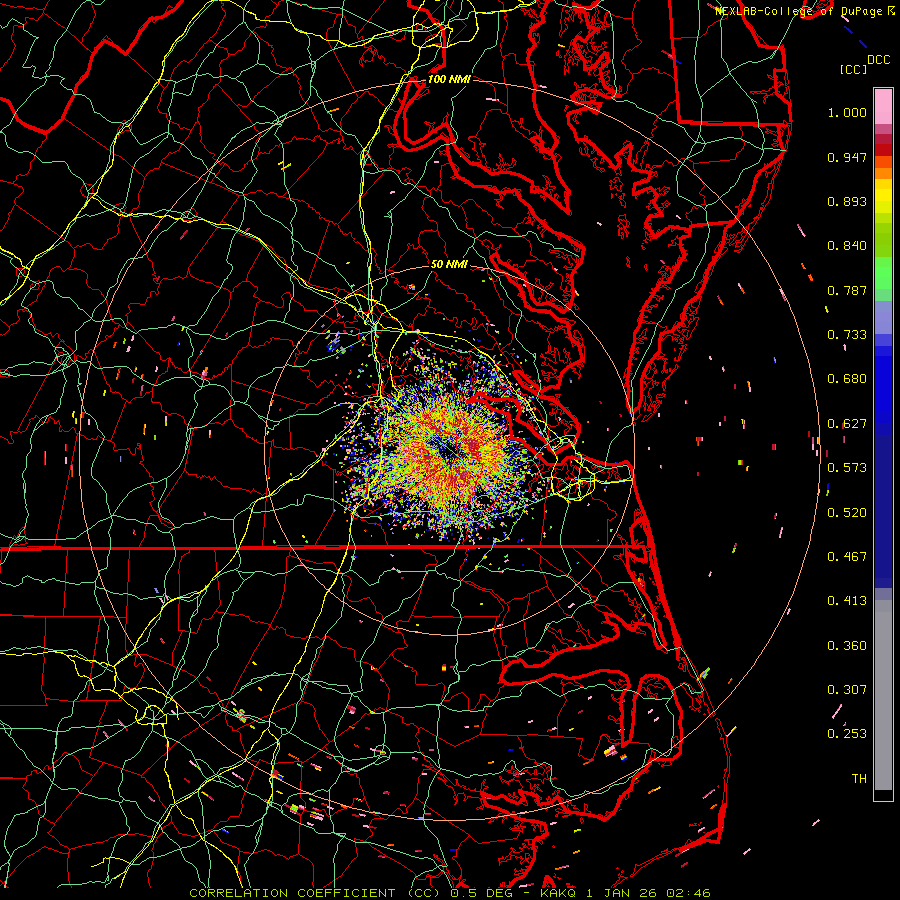Select the 0.733 scale value
This screenshot has height=900, width=900.
click(x=847, y=335)
